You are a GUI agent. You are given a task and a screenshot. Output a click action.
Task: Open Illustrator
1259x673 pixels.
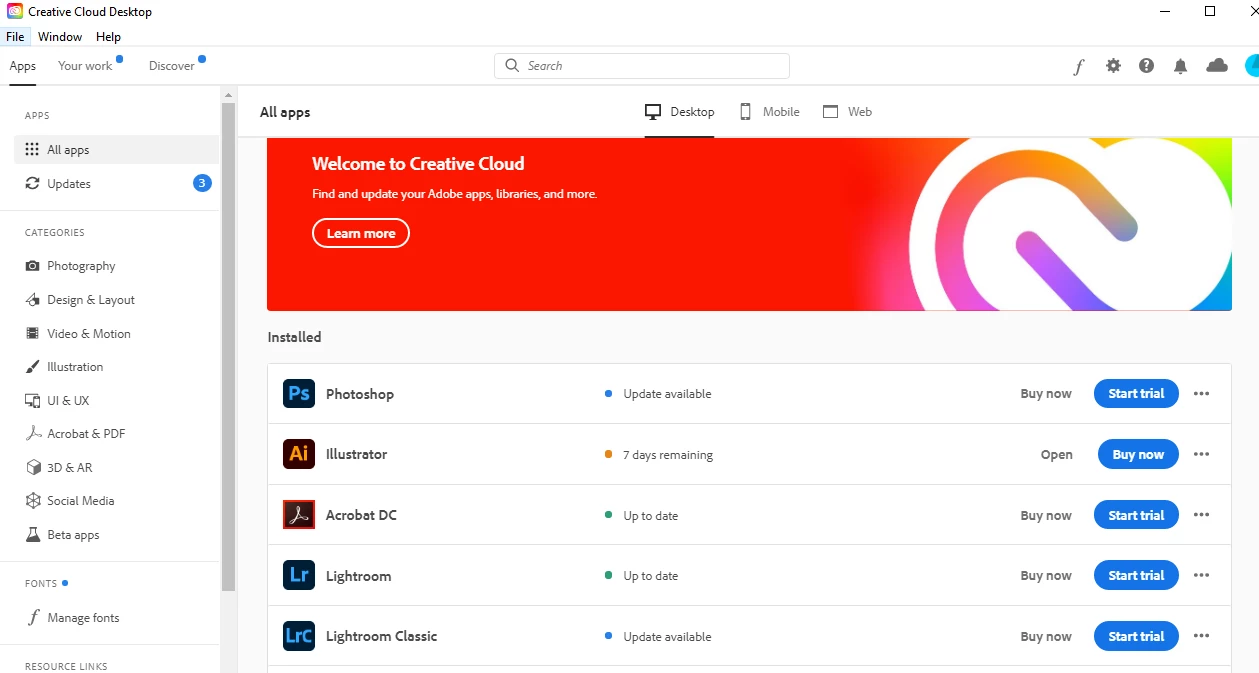[x=1057, y=454]
